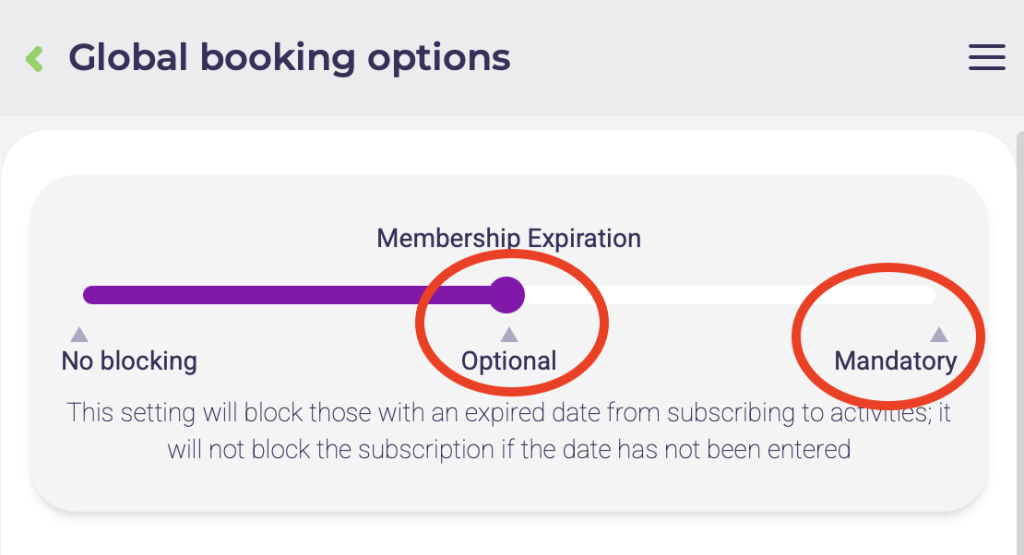Click the Global booking options title

tap(289, 58)
